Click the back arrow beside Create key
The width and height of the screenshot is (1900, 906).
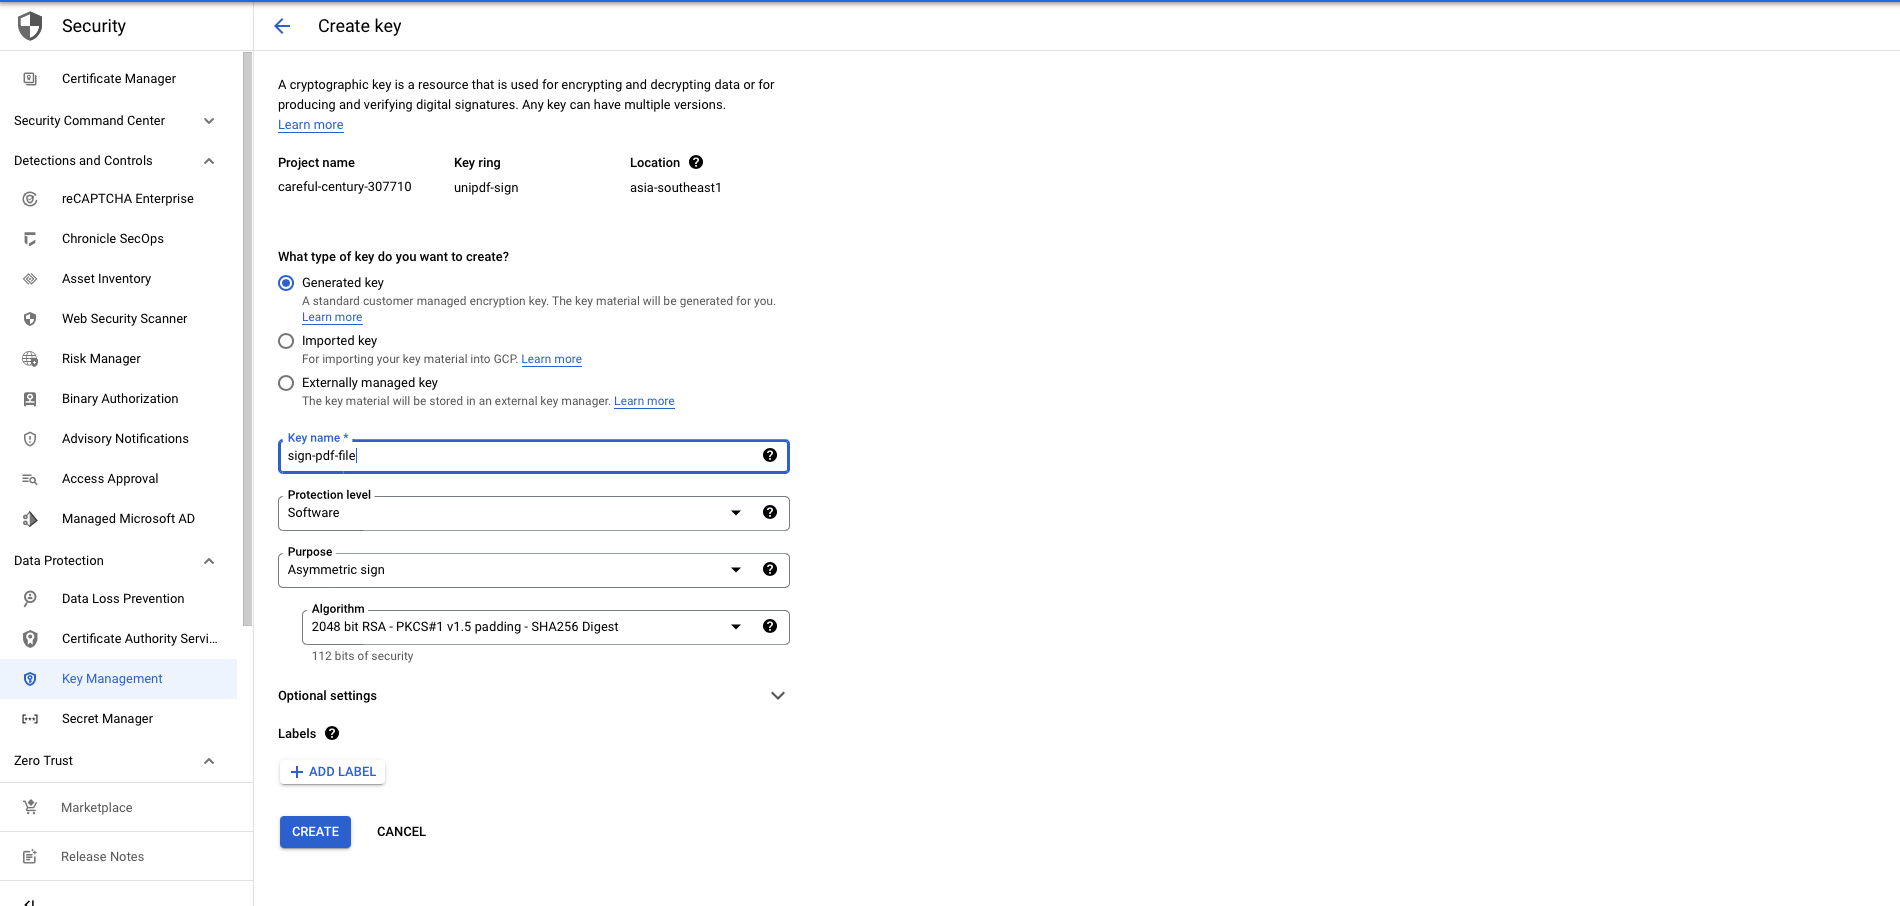282,26
